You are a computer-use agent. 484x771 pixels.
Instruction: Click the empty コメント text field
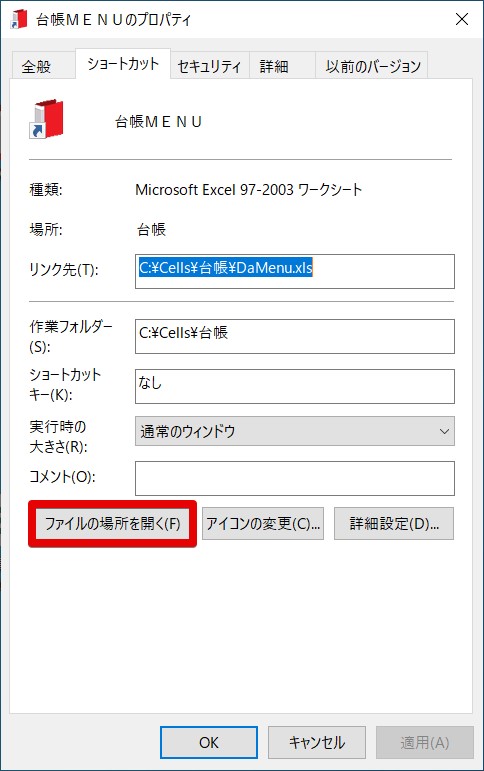coord(295,478)
